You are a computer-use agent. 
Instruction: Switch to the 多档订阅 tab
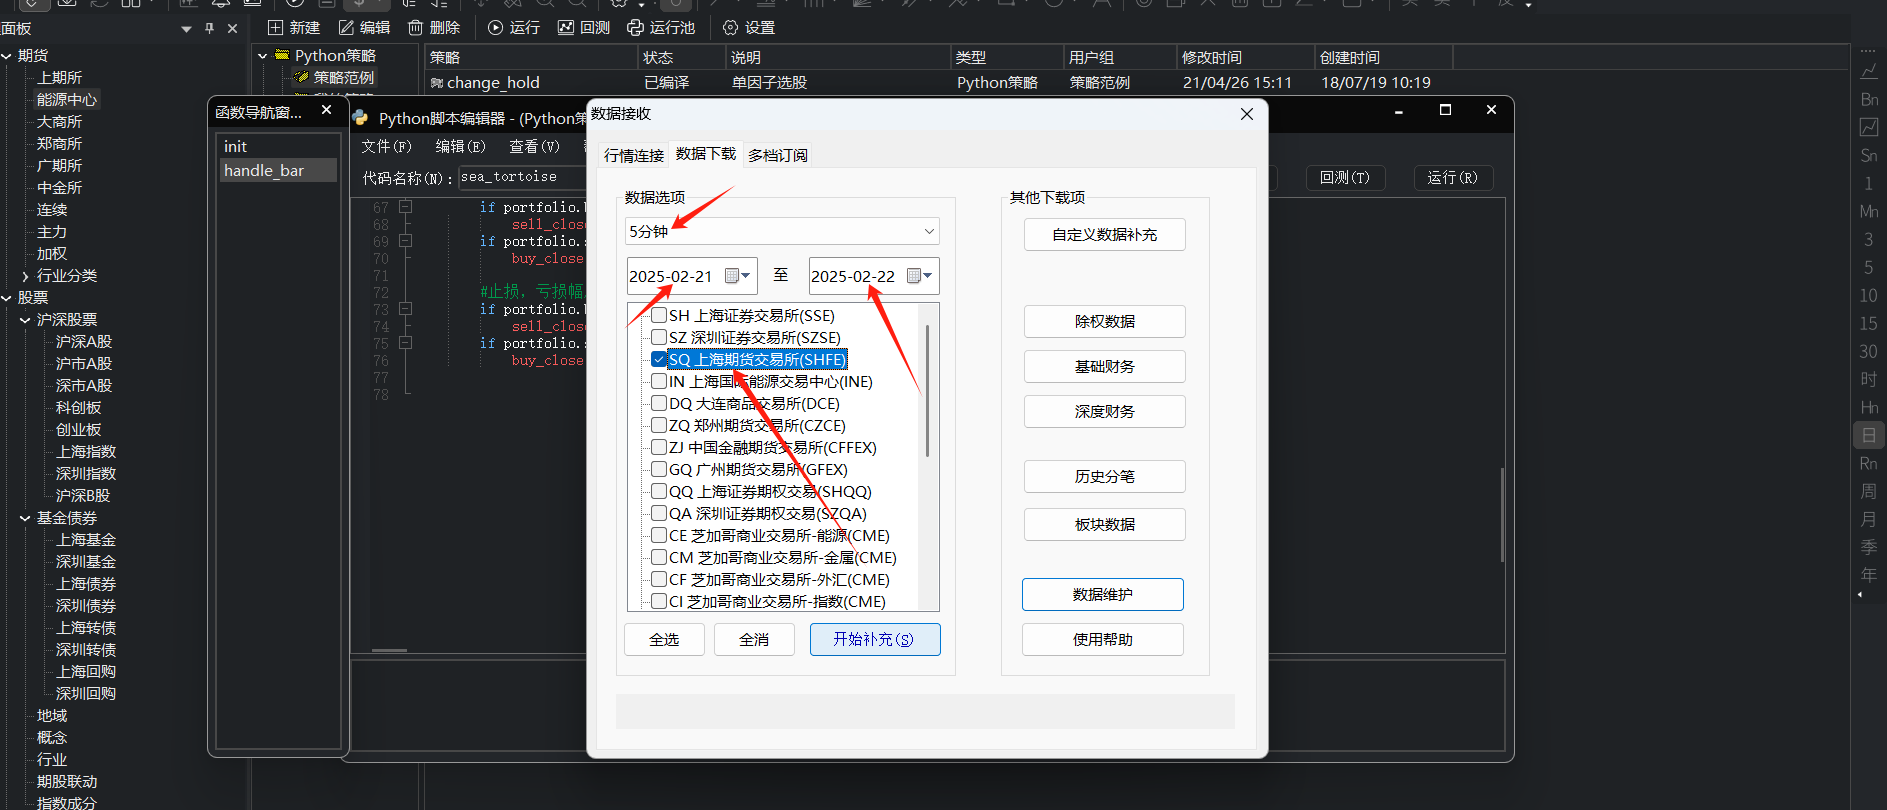click(x=778, y=155)
